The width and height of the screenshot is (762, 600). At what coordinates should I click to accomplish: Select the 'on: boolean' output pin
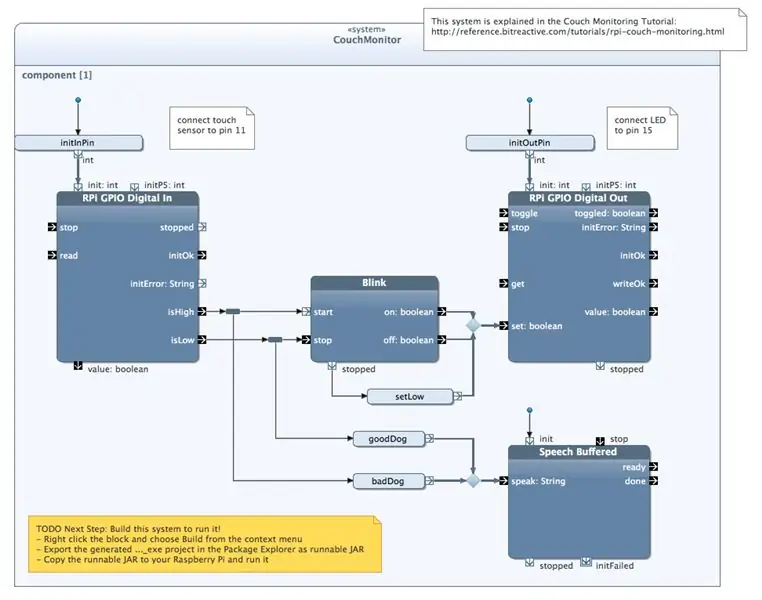pos(442,311)
